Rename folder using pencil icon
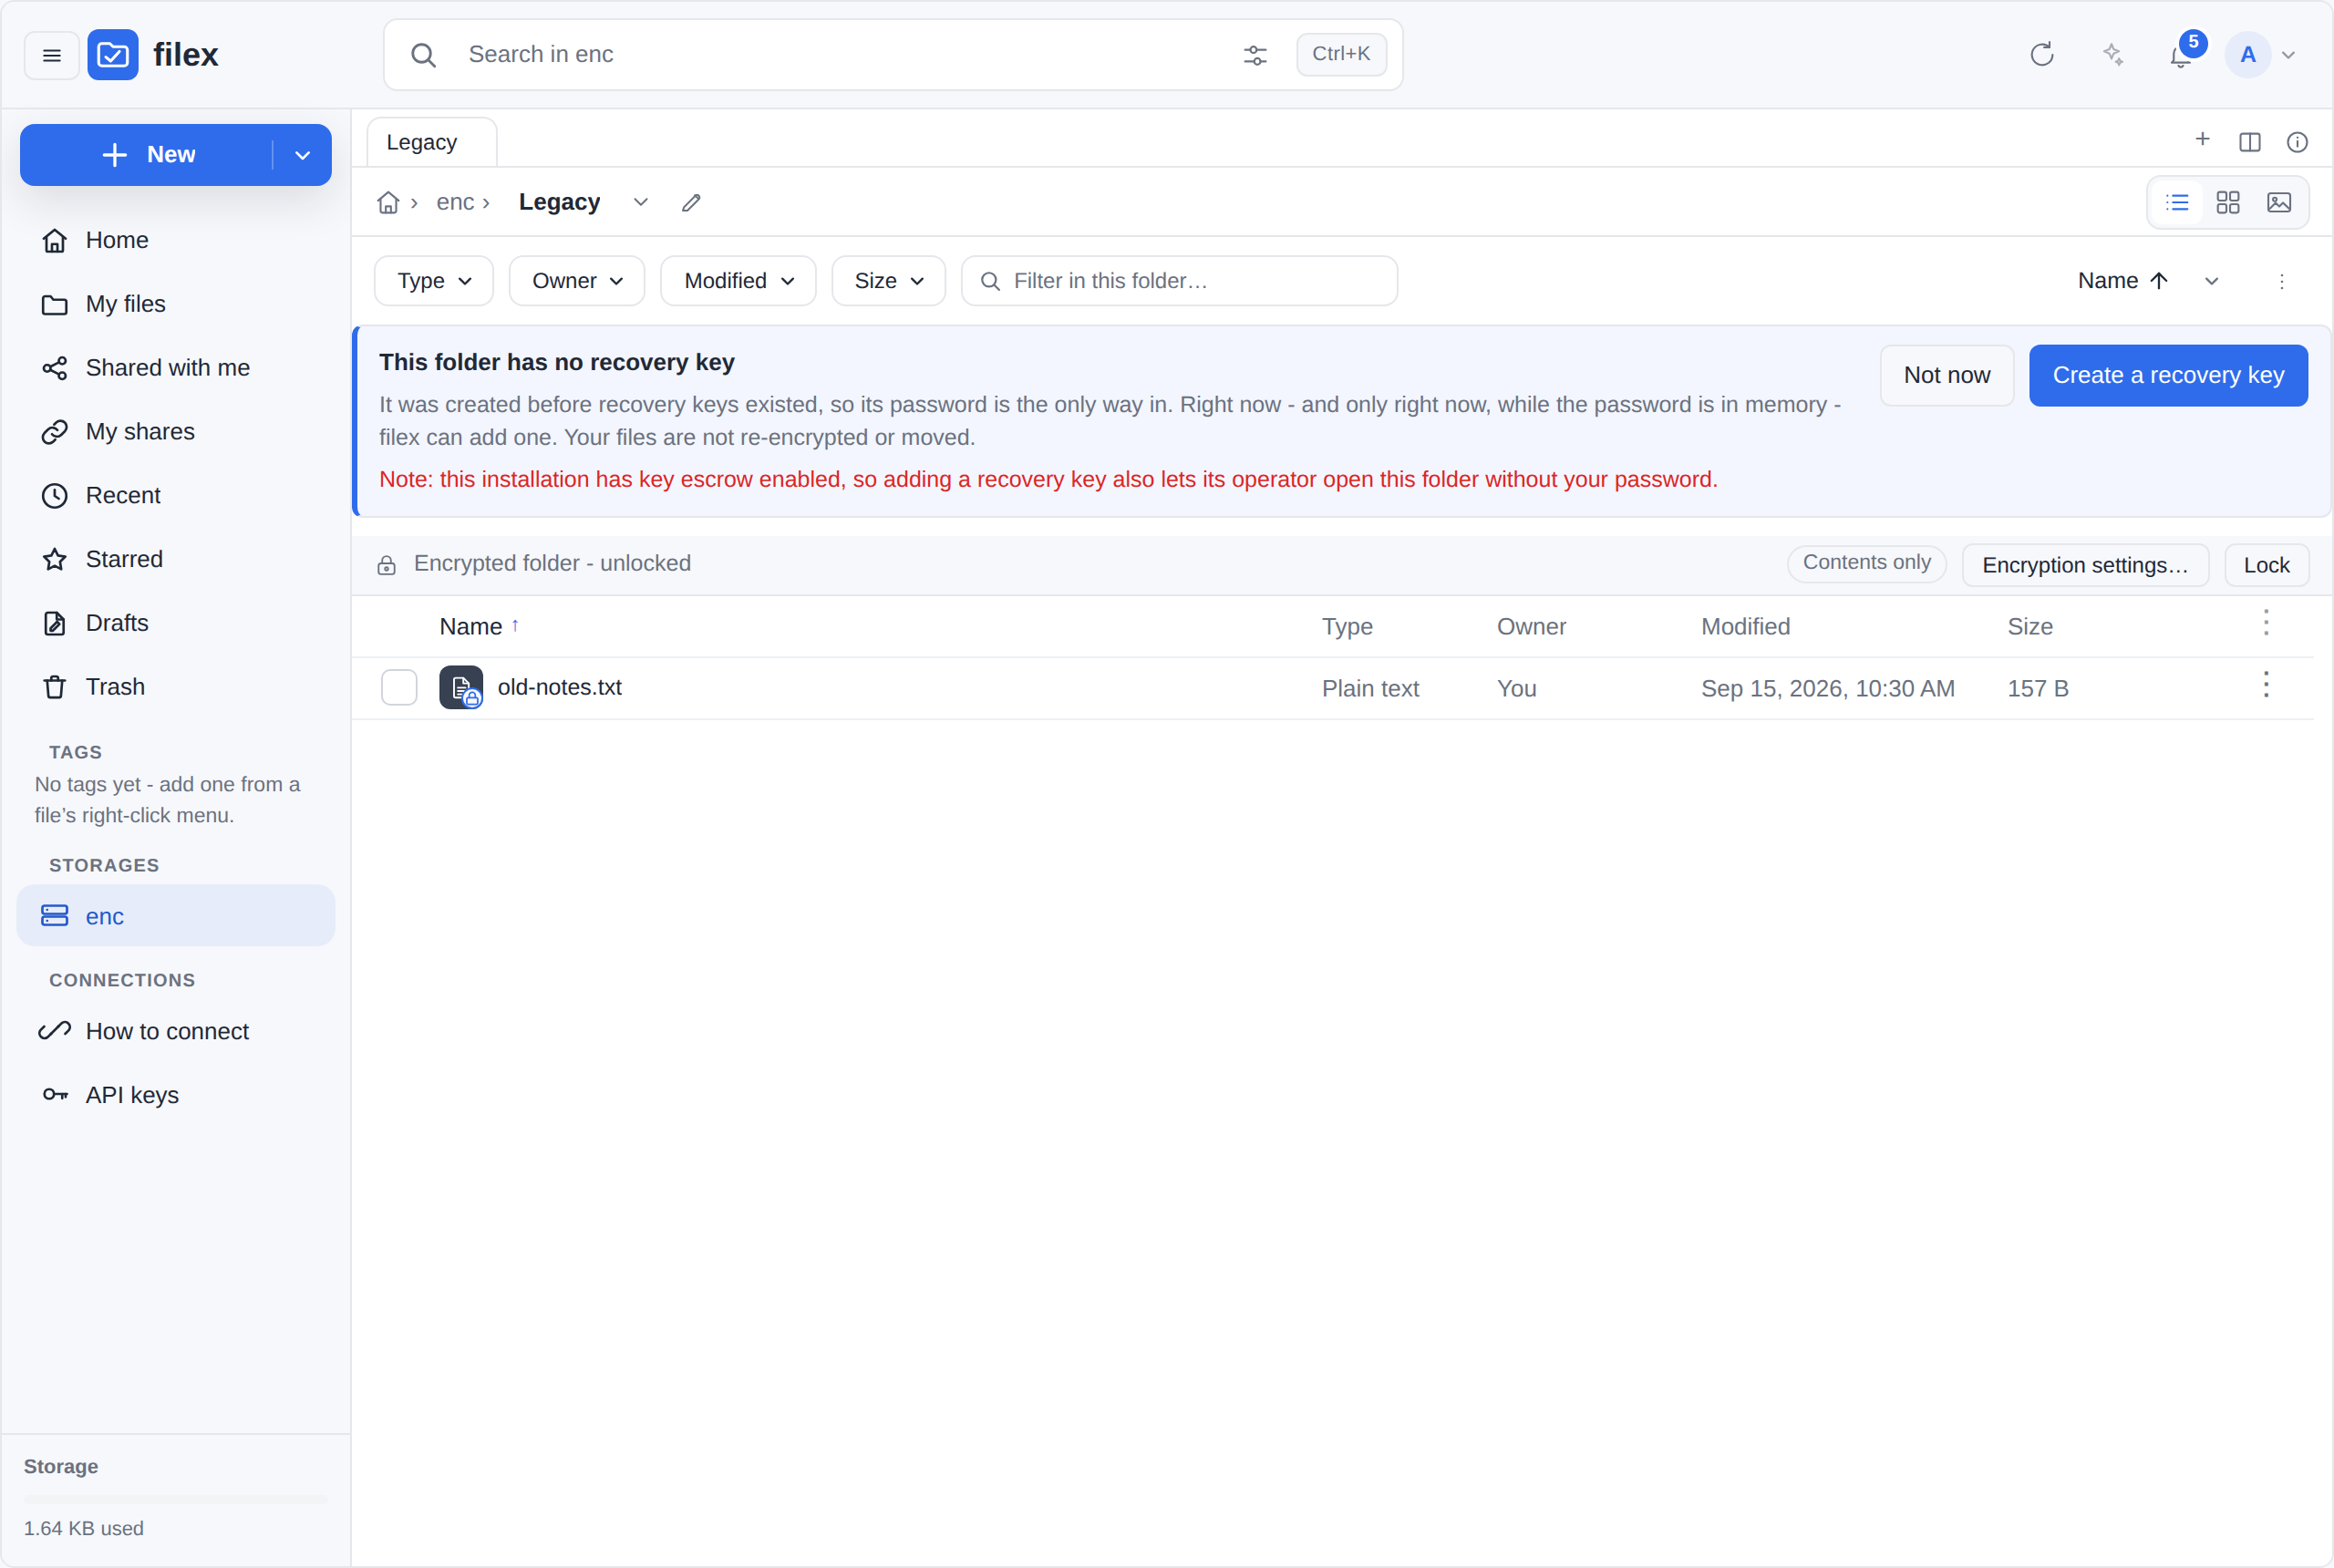The height and width of the screenshot is (1568, 2334). point(691,203)
